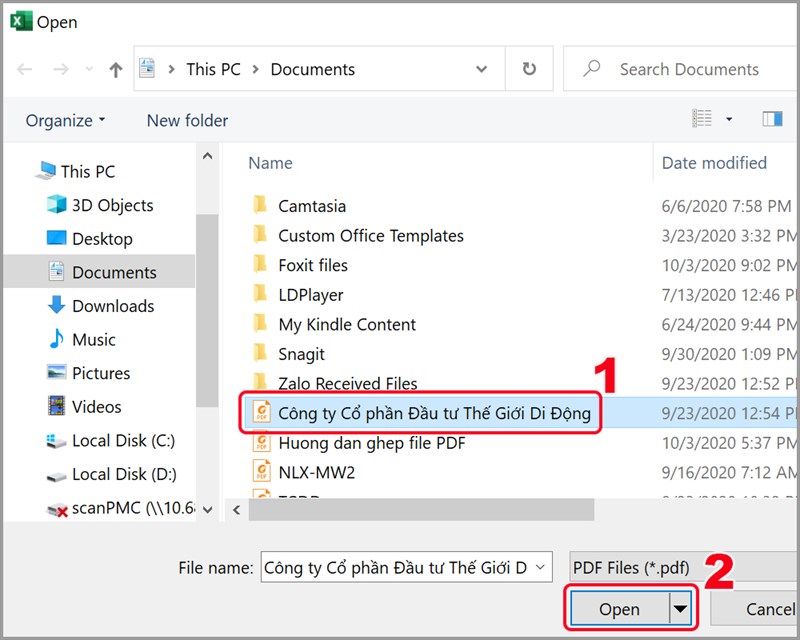The height and width of the screenshot is (640, 800).
Task: Expand the address bar history dropdown
Action: point(481,69)
